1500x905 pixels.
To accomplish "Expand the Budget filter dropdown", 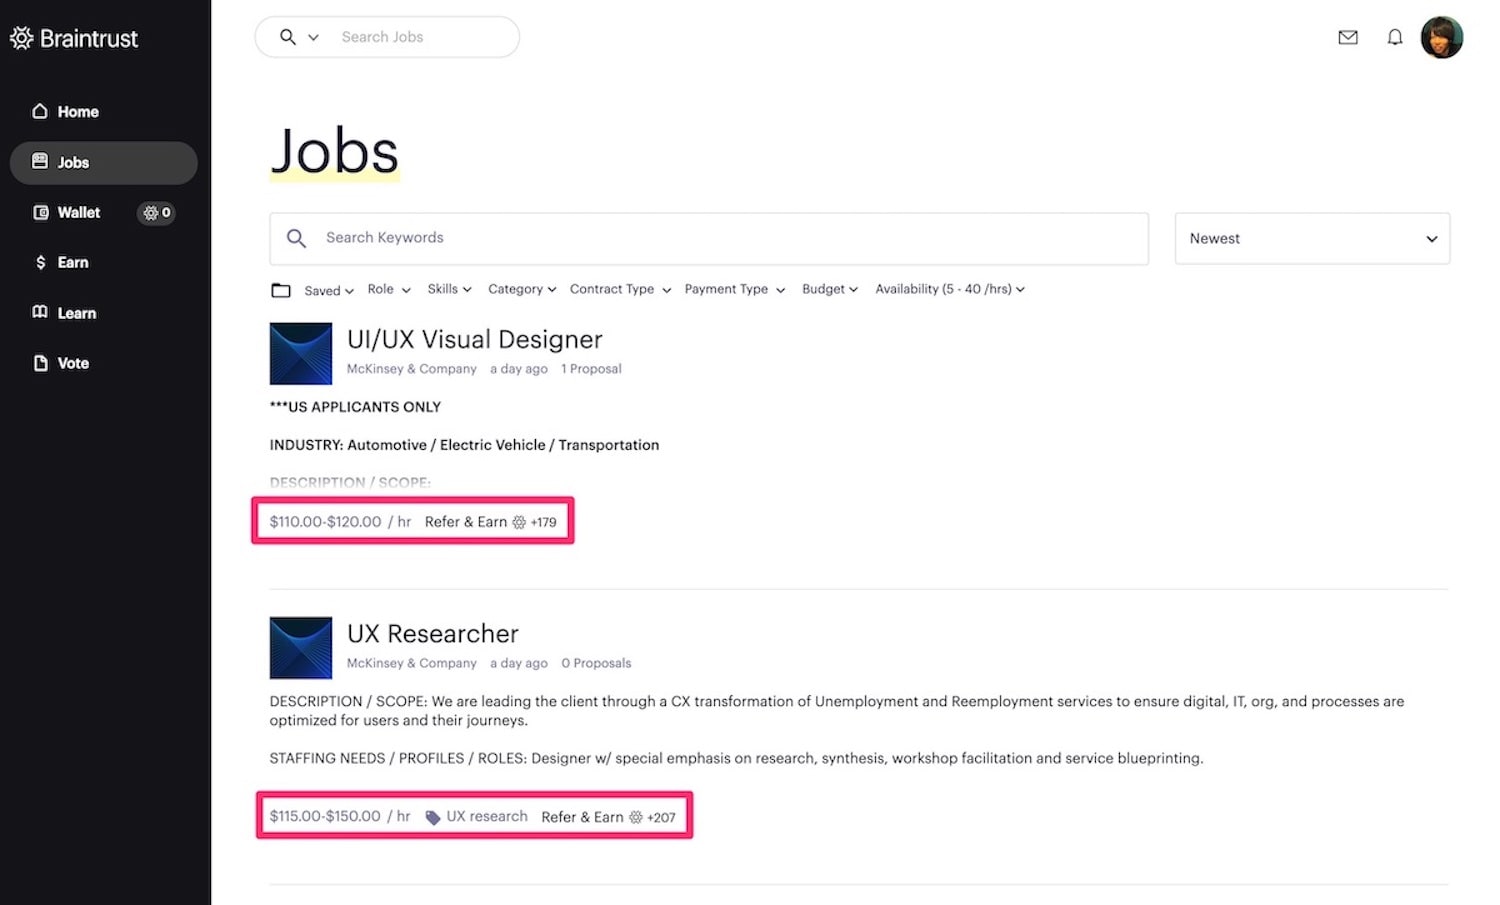I will coord(830,289).
